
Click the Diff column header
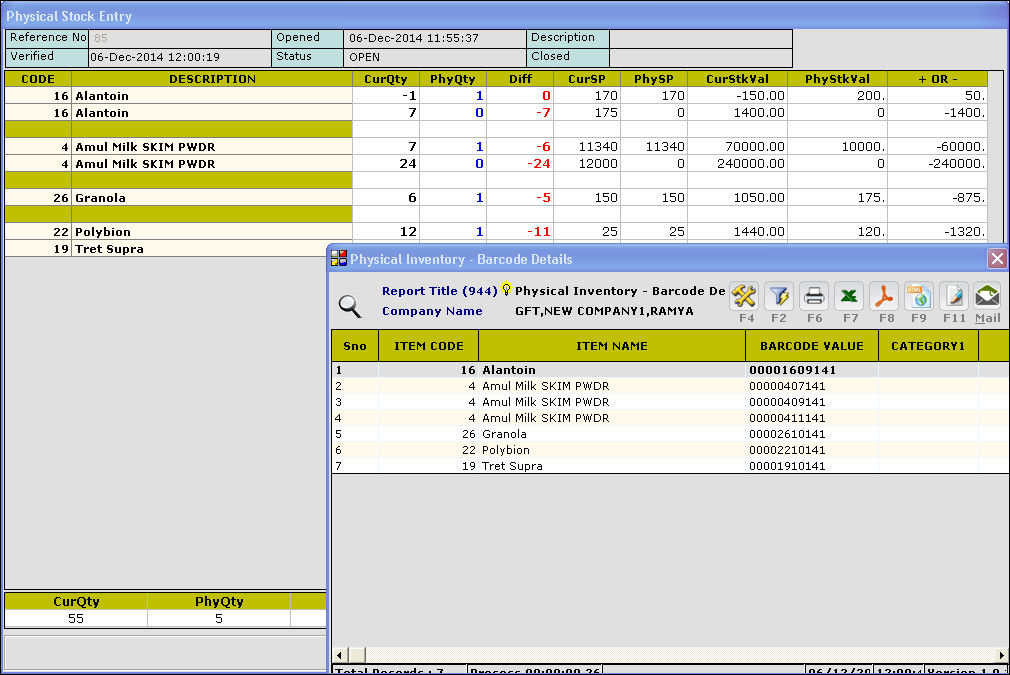click(520, 79)
